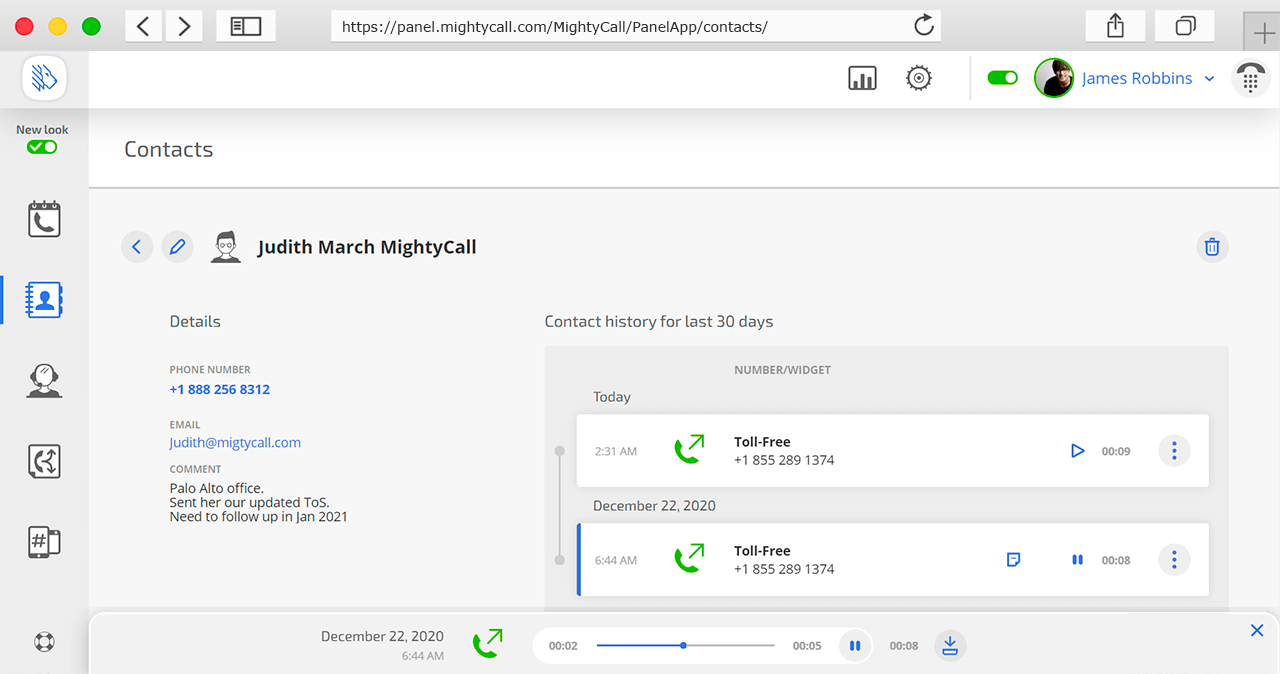Image resolution: width=1280 pixels, height=674 pixels.
Task: Select December 22 Toll-Free call entry
Action: pyautogui.click(x=893, y=560)
